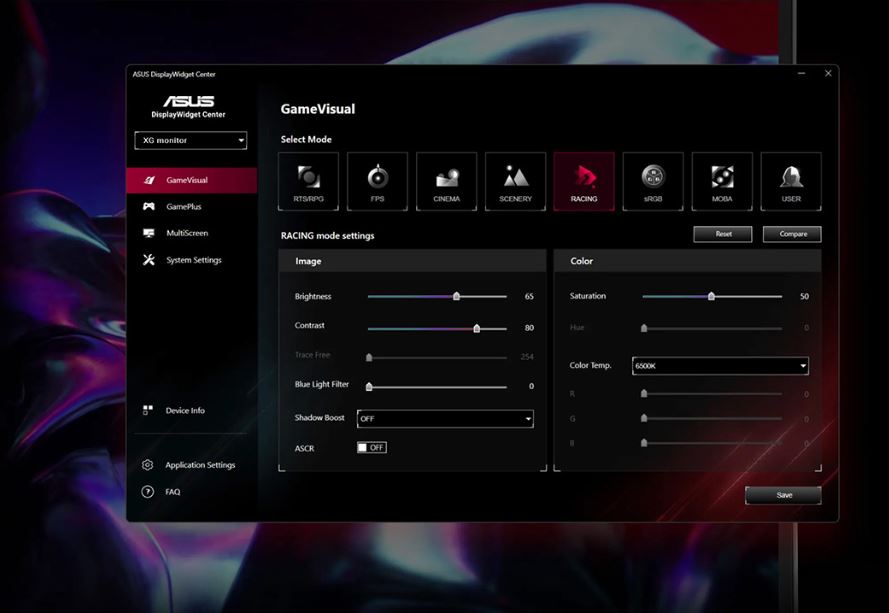Click the Save button
The height and width of the screenshot is (613, 889).
(x=783, y=495)
